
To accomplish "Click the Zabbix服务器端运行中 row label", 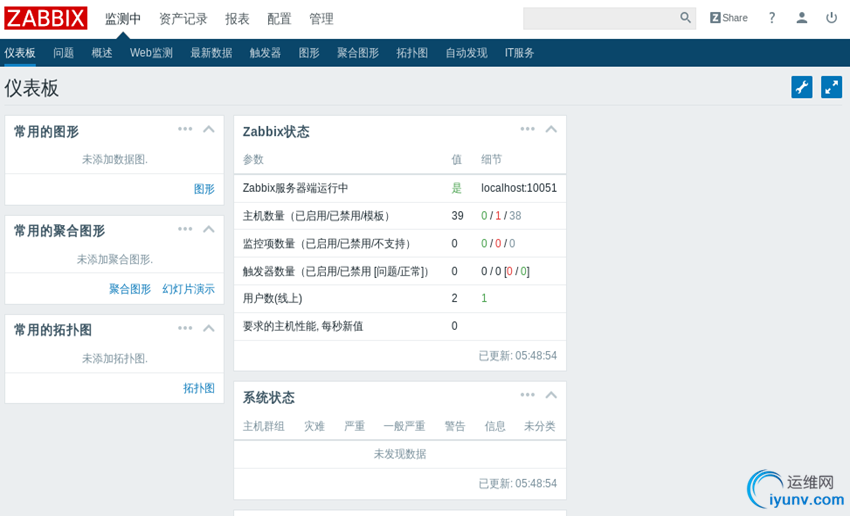I will (295, 188).
